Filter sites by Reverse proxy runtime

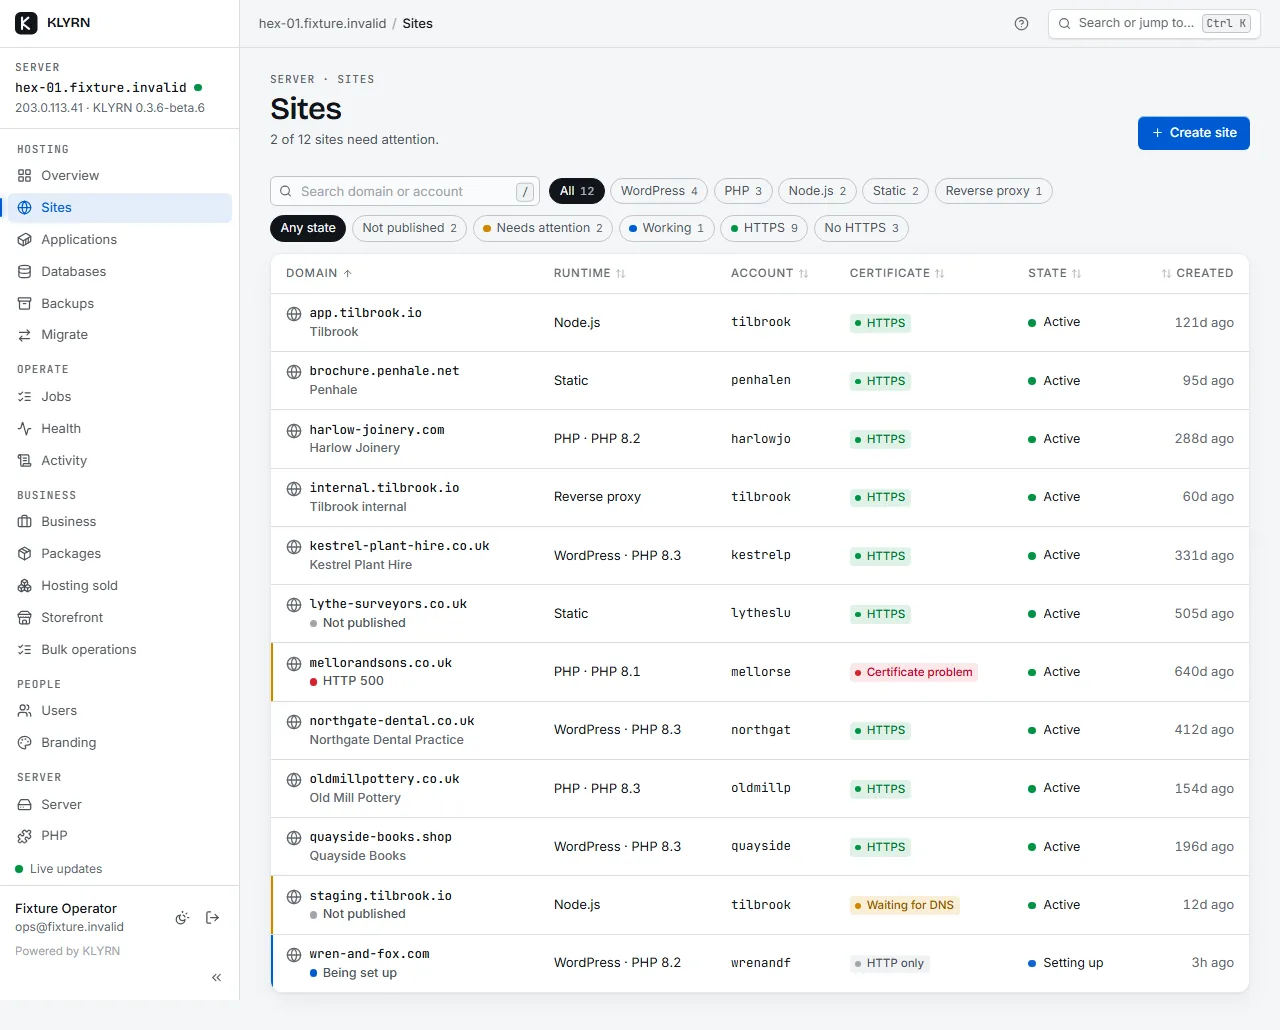click(993, 191)
